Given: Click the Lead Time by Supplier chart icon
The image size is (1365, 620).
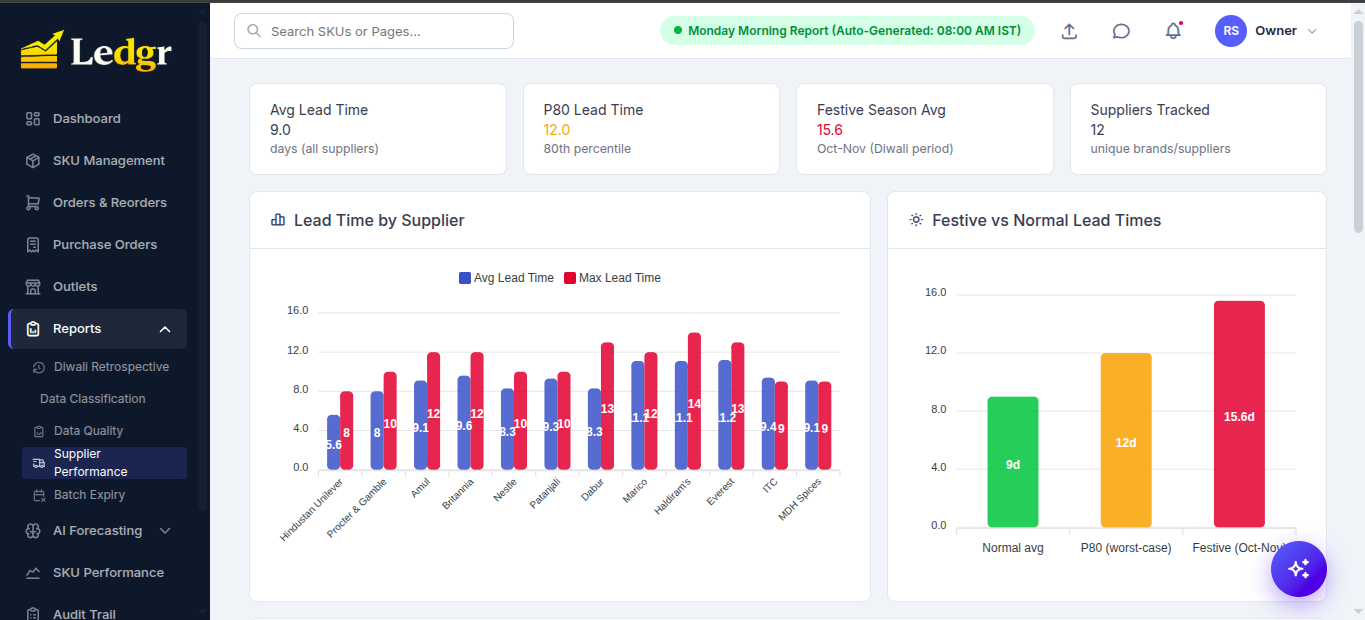Looking at the screenshot, I should coord(278,220).
